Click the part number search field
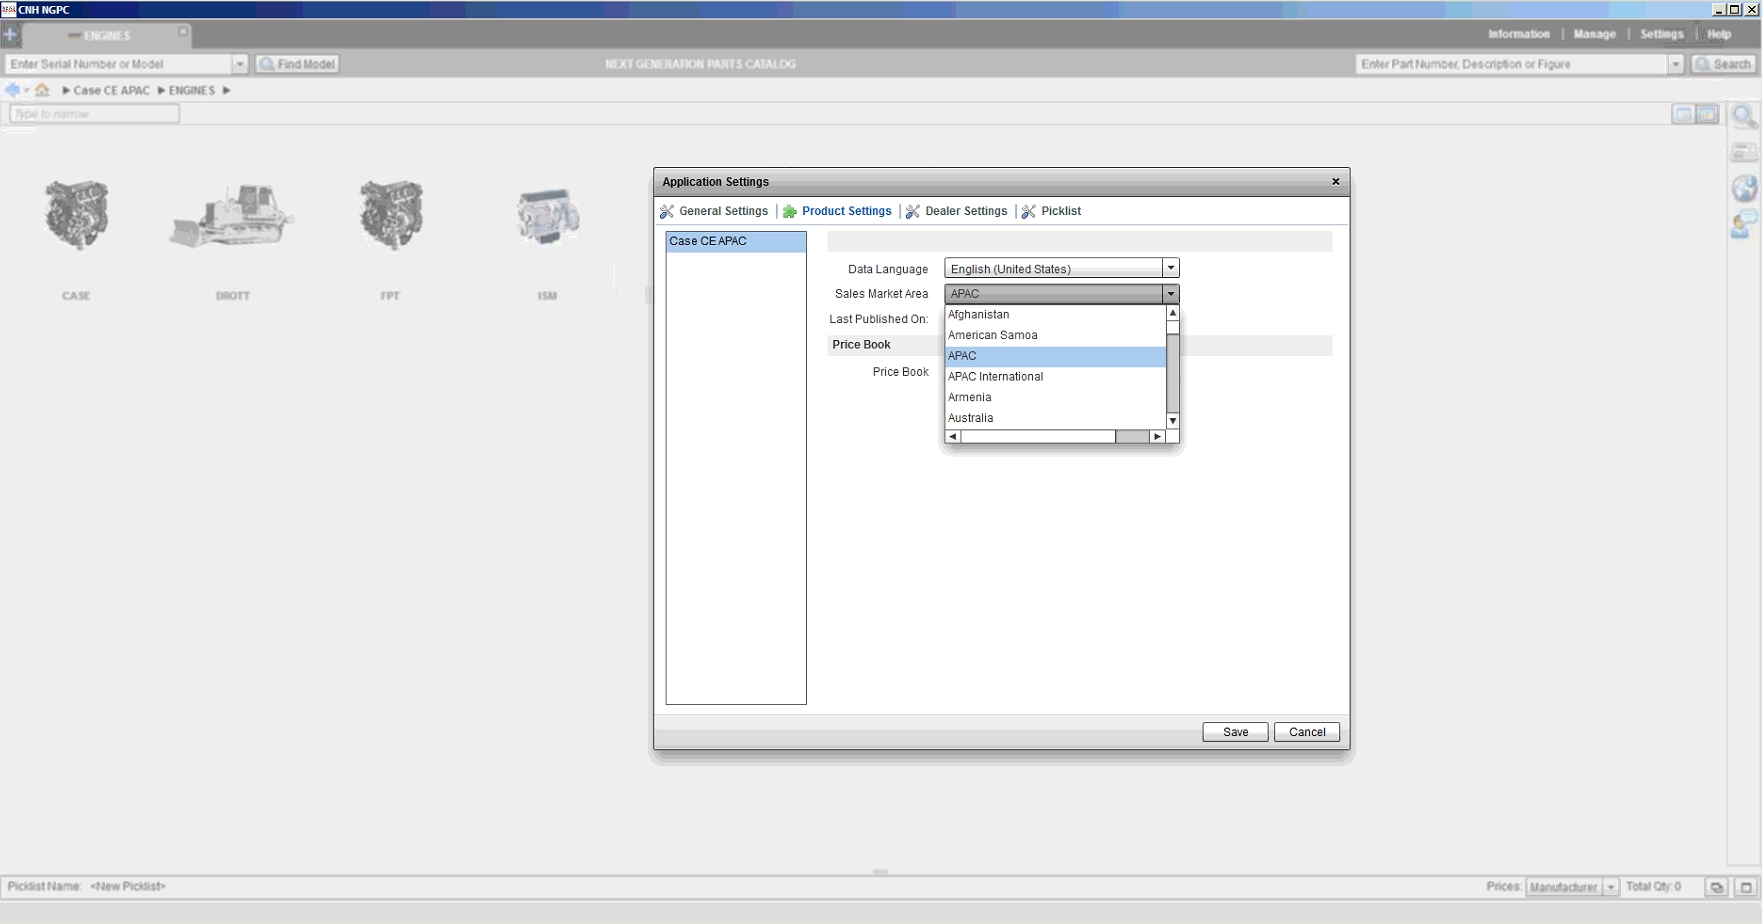The width and height of the screenshot is (1762, 924). pyautogui.click(x=1511, y=64)
